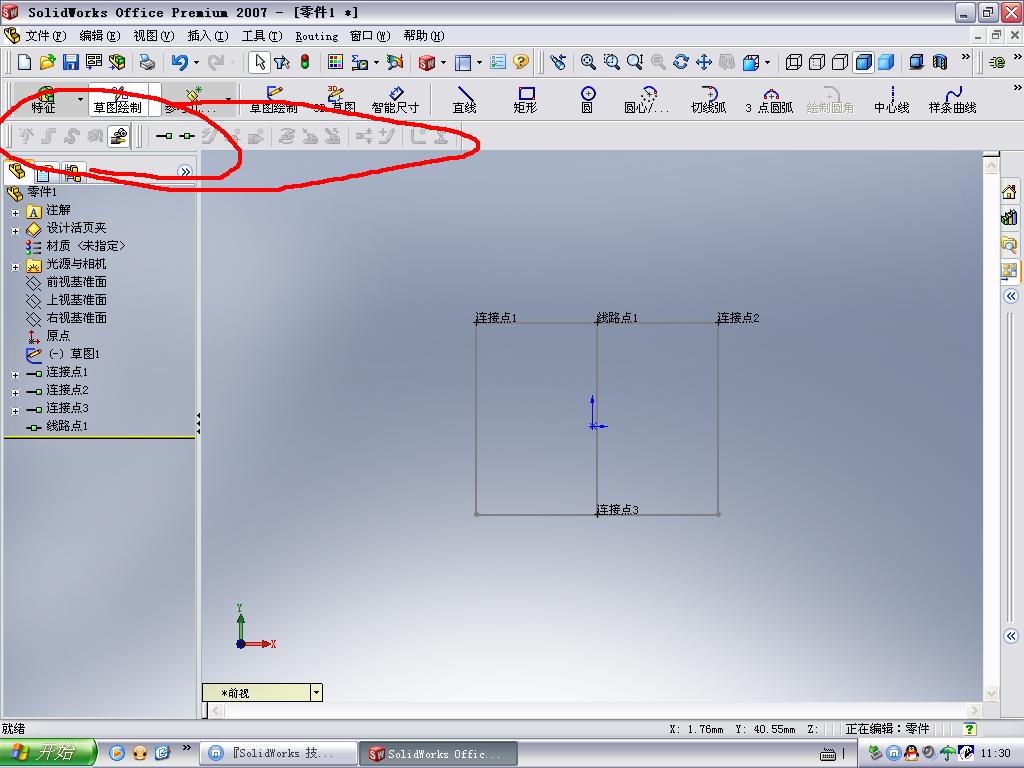
Task: Undo the last action
Action: (179, 62)
